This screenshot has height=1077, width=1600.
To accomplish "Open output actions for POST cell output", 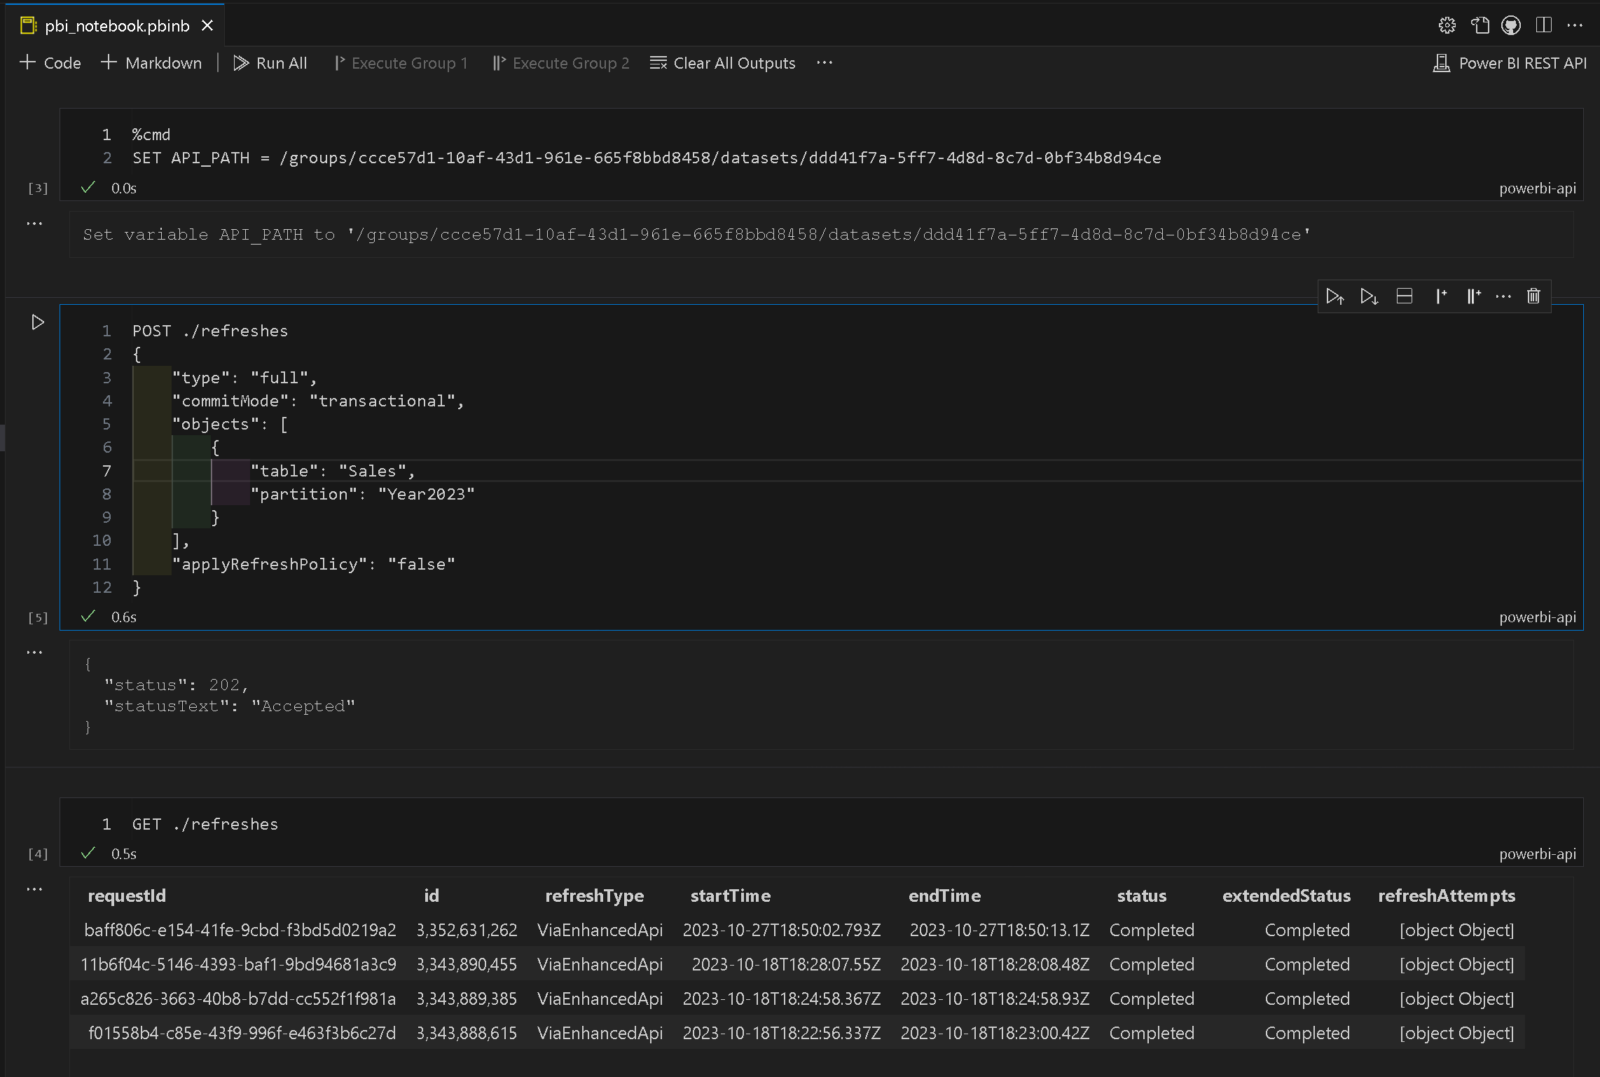I will coord(35,652).
